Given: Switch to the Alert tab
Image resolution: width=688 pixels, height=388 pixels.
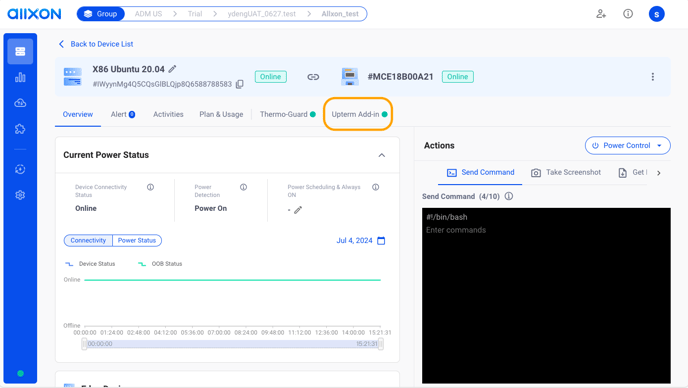Looking at the screenshot, I should [x=123, y=115].
